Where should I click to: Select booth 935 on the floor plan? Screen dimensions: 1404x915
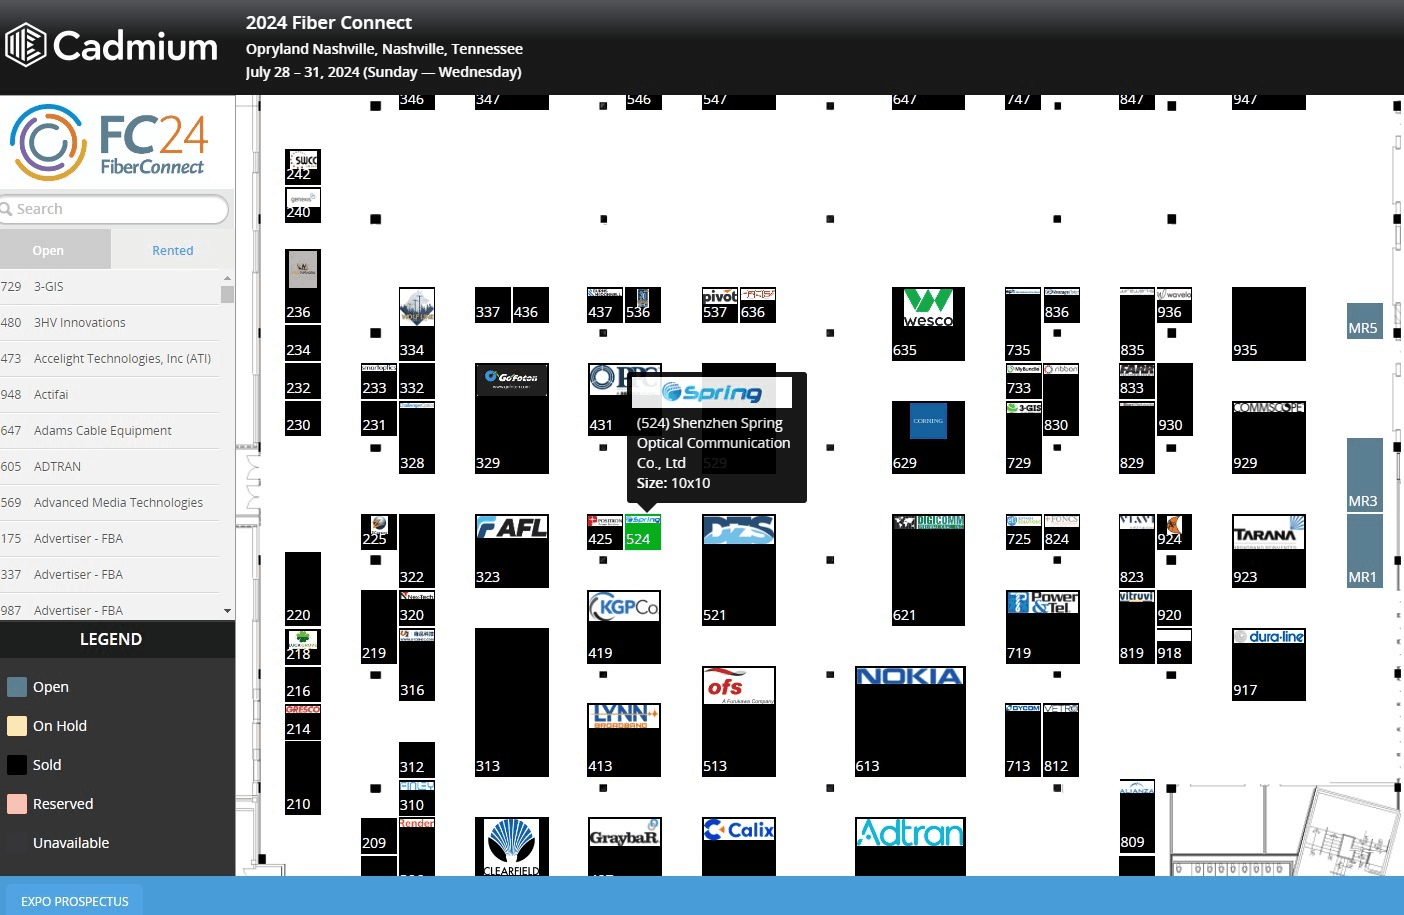(x=1269, y=324)
